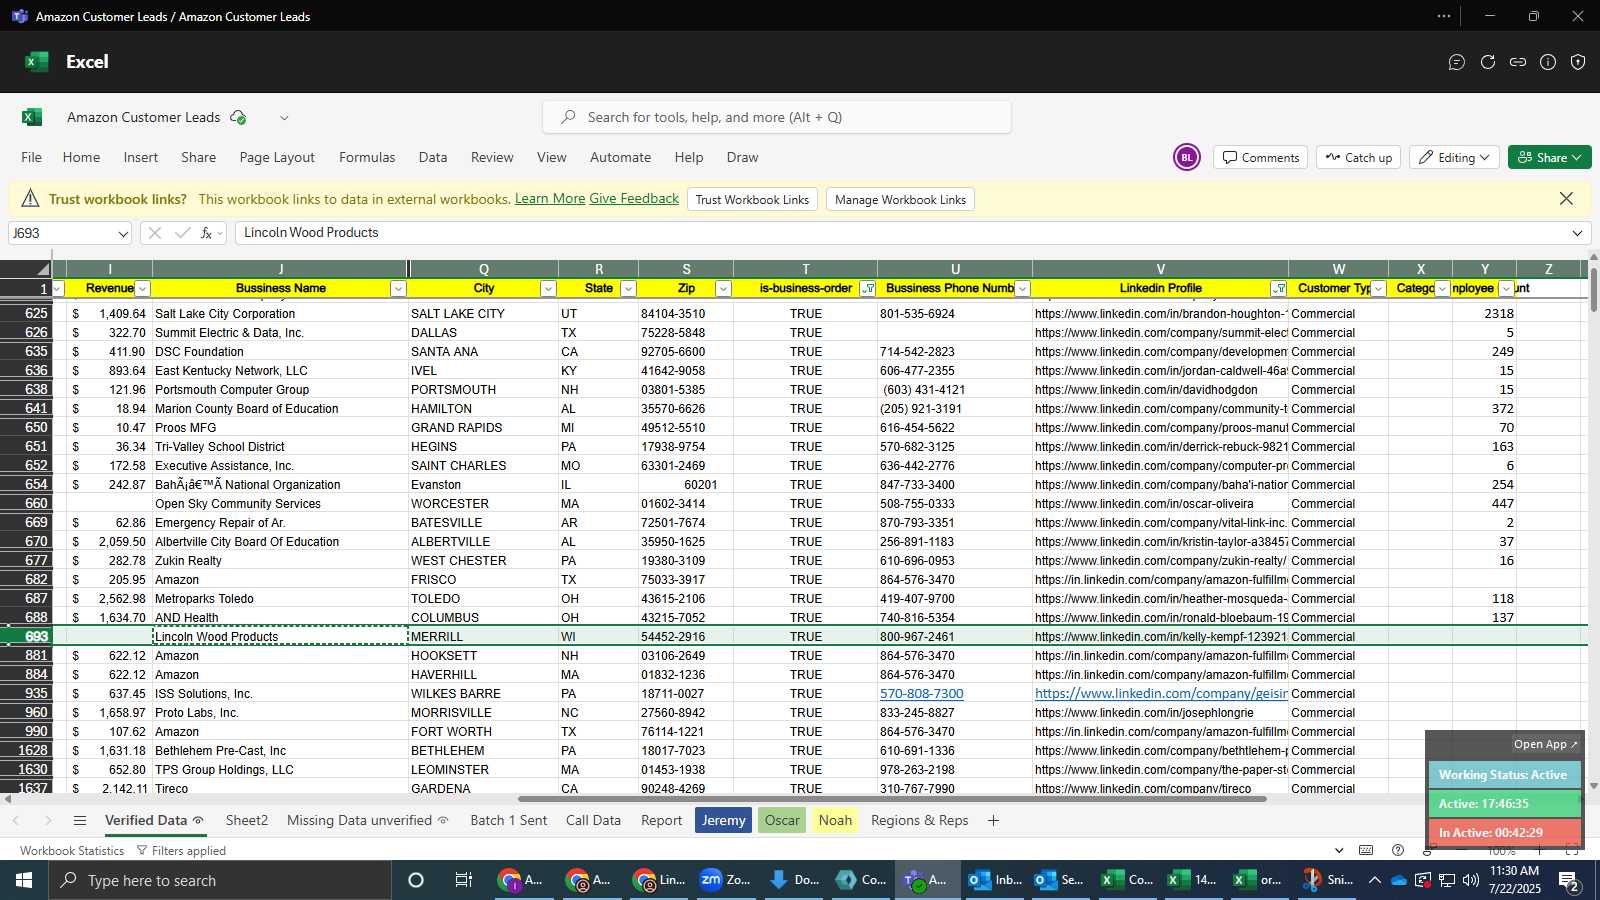The height and width of the screenshot is (900, 1600).
Task: Copy link using the chain icon in header
Action: [1518, 62]
